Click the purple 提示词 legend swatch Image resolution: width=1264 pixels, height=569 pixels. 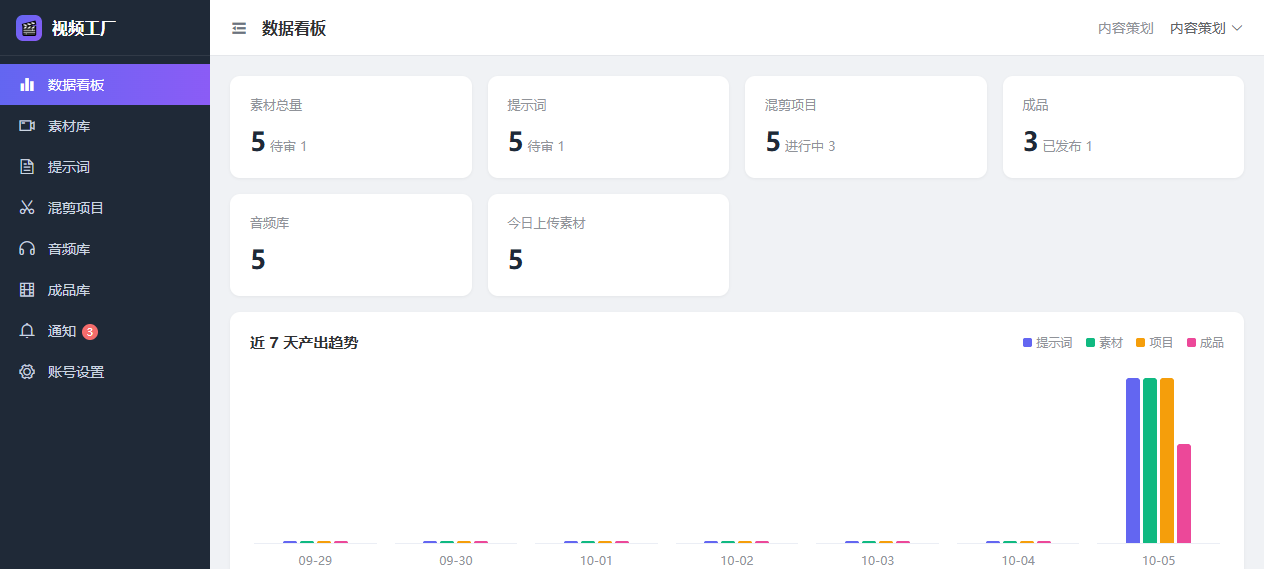[x=1028, y=343]
